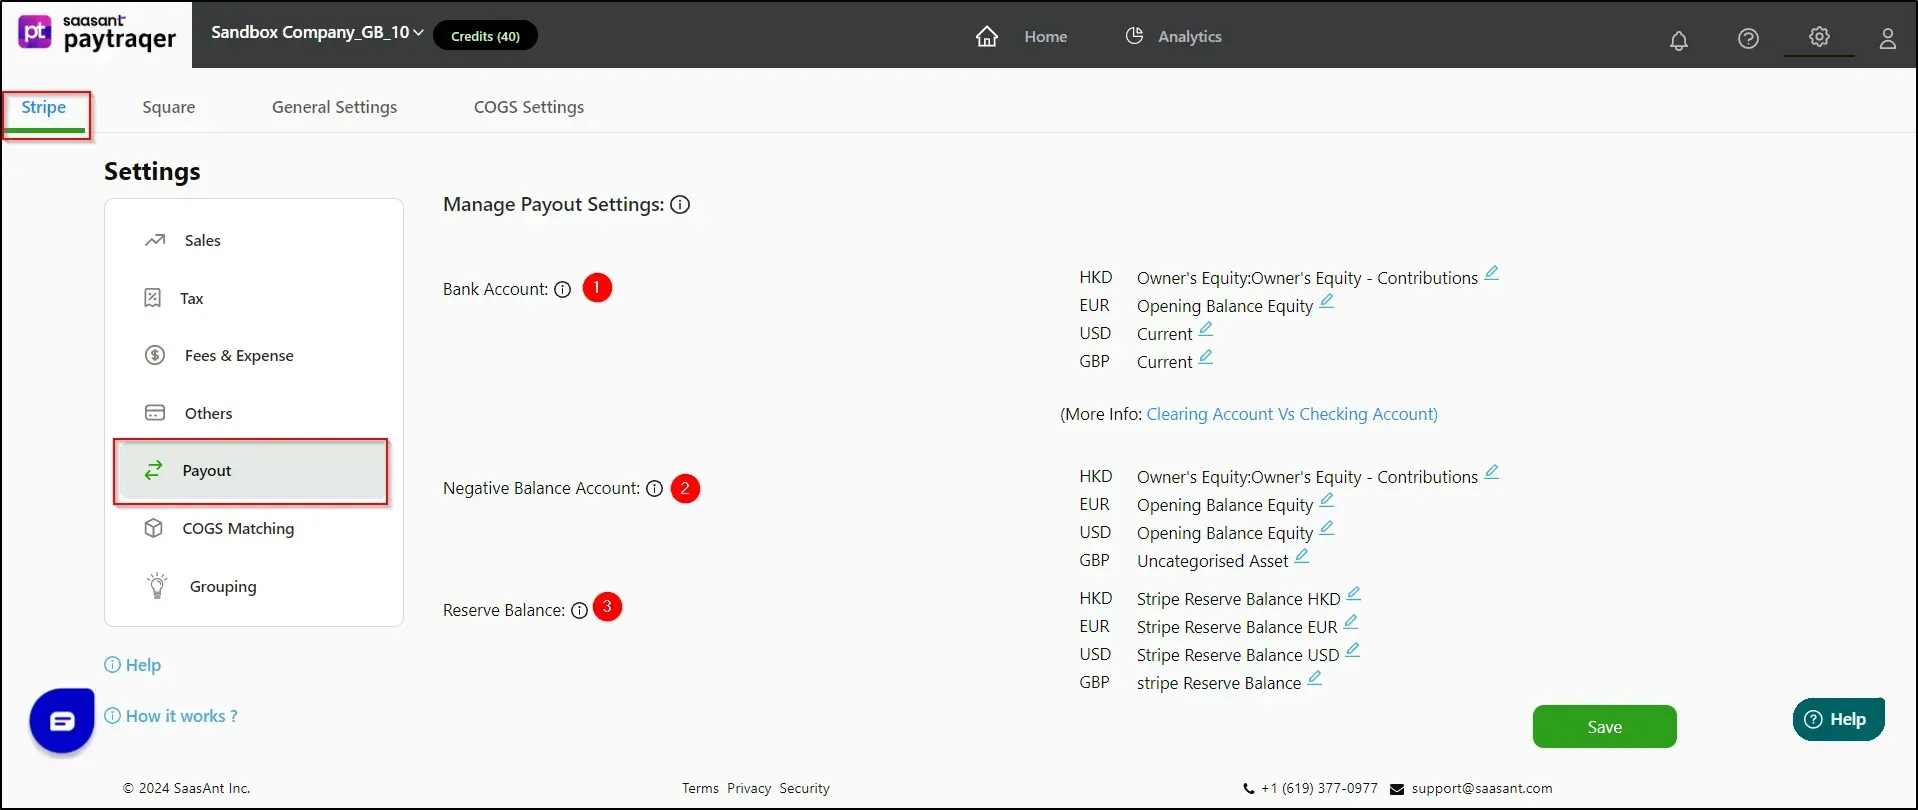The image size is (1918, 810).
Task: Edit USD bank account Current pencil icon
Action: coord(1206,329)
